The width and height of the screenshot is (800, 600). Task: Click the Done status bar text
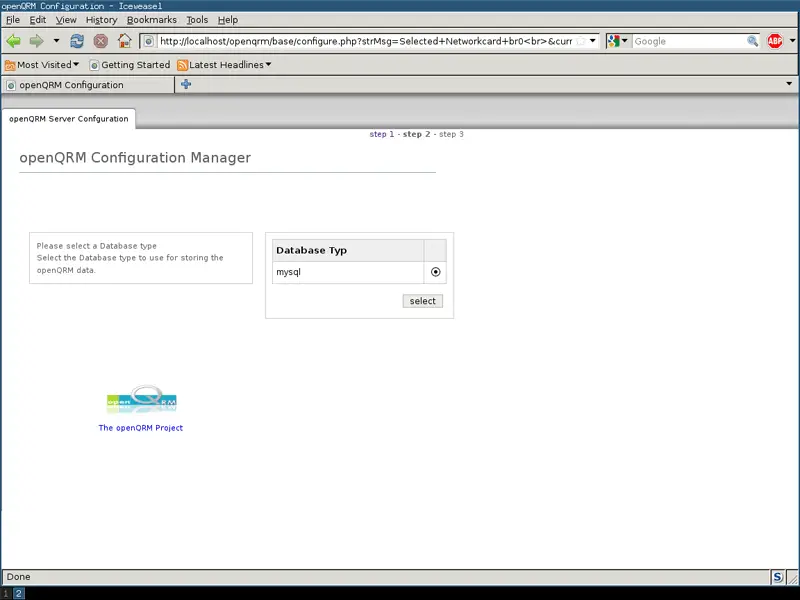click(18, 577)
